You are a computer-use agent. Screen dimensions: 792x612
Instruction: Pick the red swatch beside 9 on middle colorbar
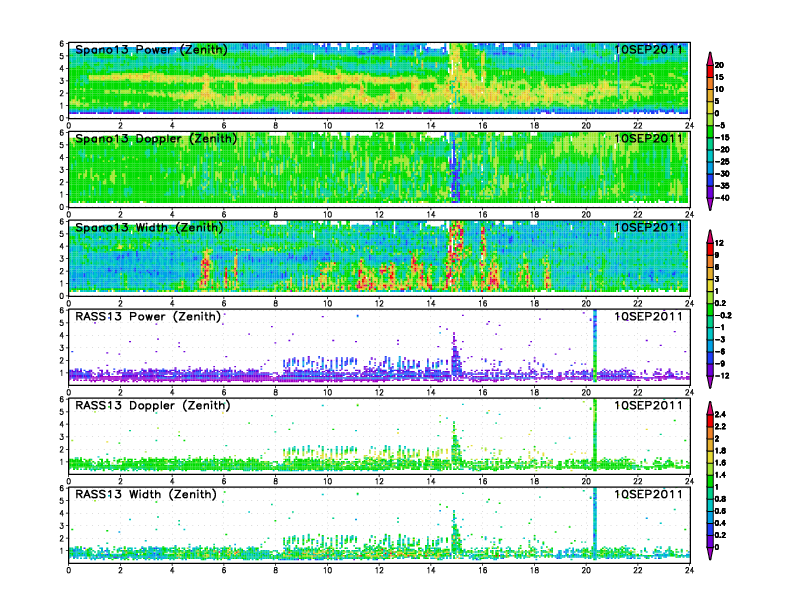(710, 249)
